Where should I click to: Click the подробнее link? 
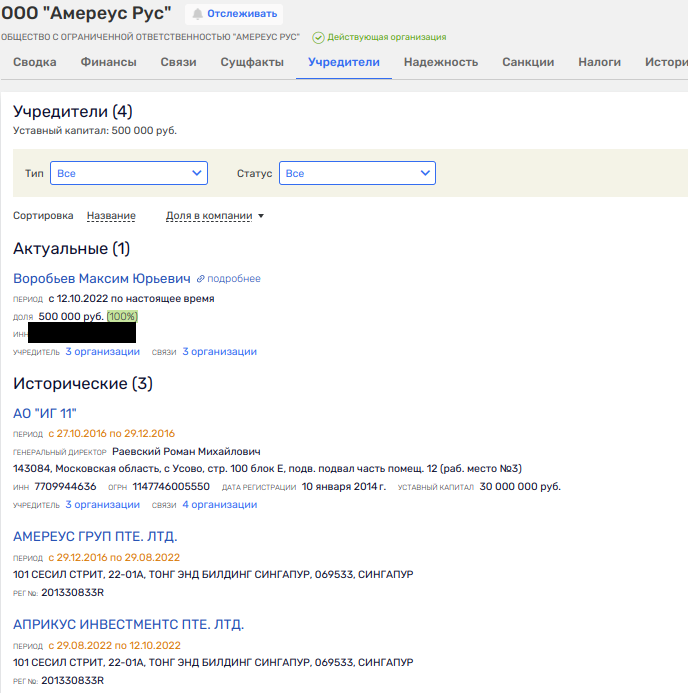(234, 278)
